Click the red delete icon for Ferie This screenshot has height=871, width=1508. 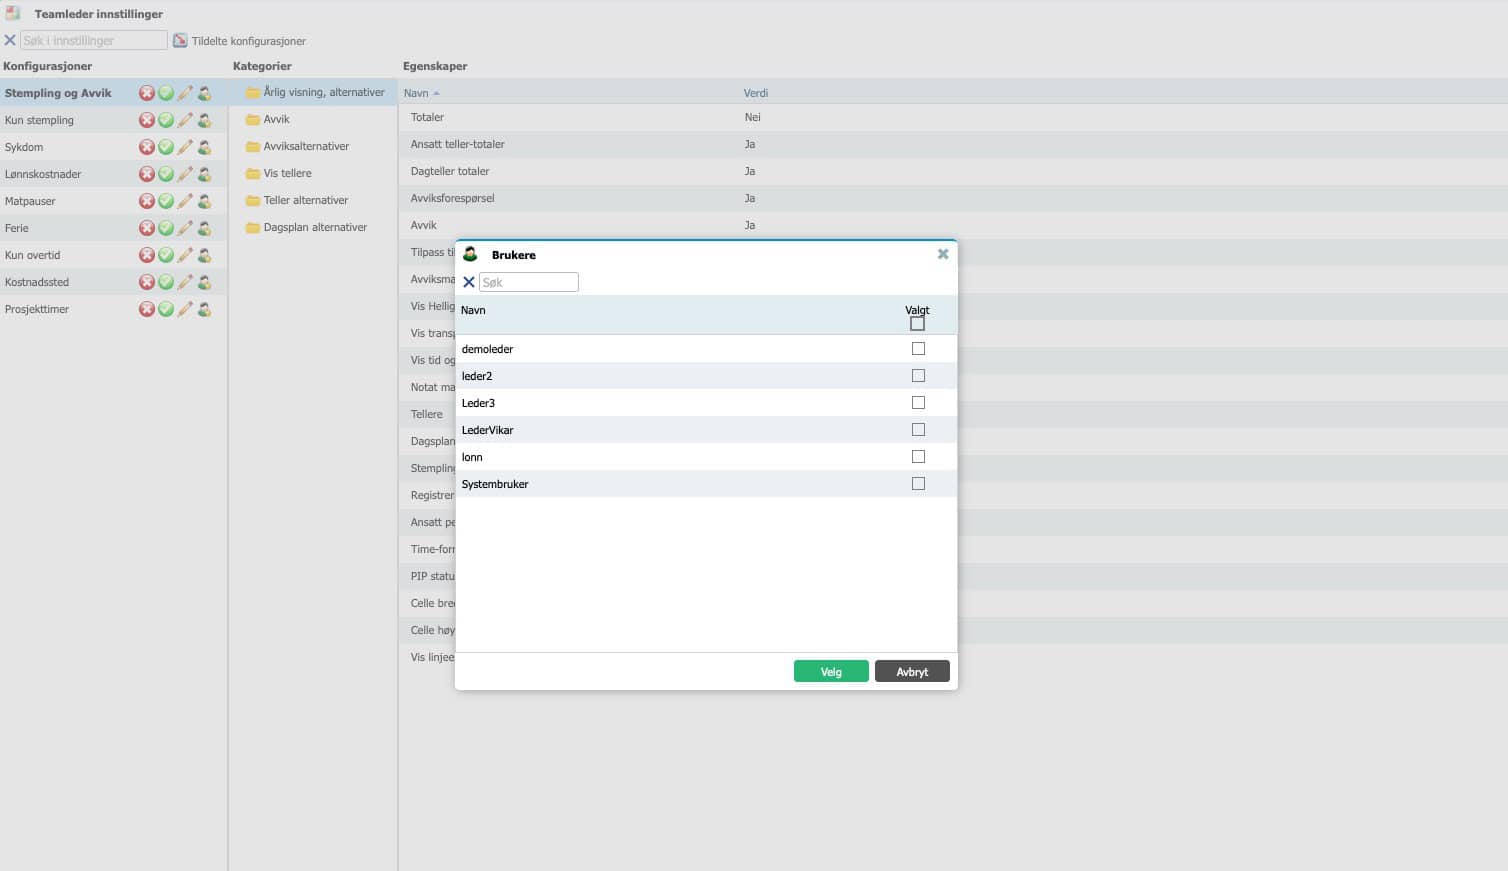coord(147,228)
